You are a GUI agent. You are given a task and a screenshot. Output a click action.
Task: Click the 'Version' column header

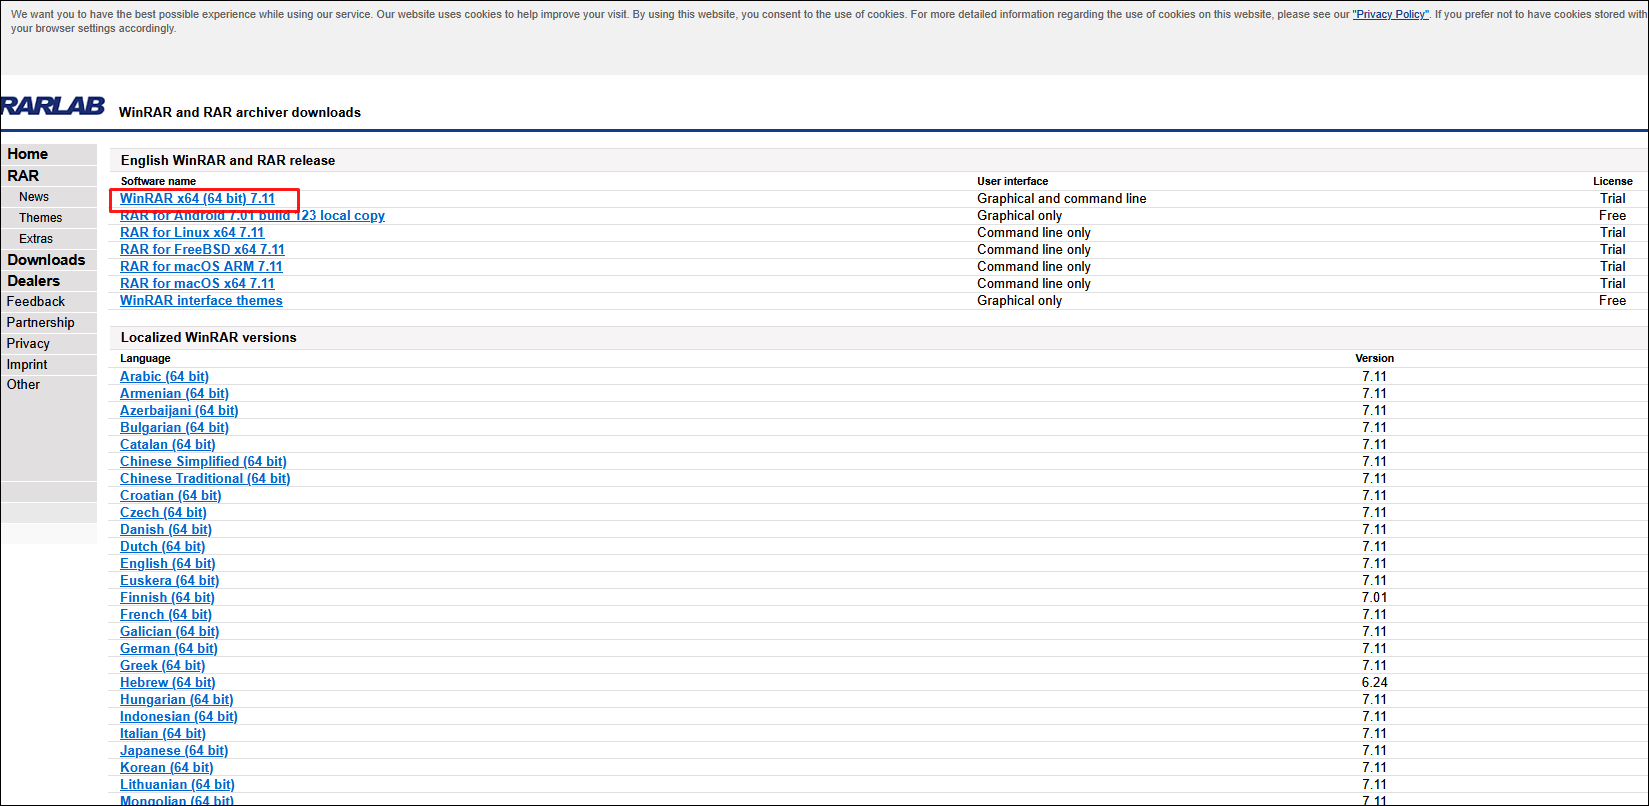[1374, 359]
